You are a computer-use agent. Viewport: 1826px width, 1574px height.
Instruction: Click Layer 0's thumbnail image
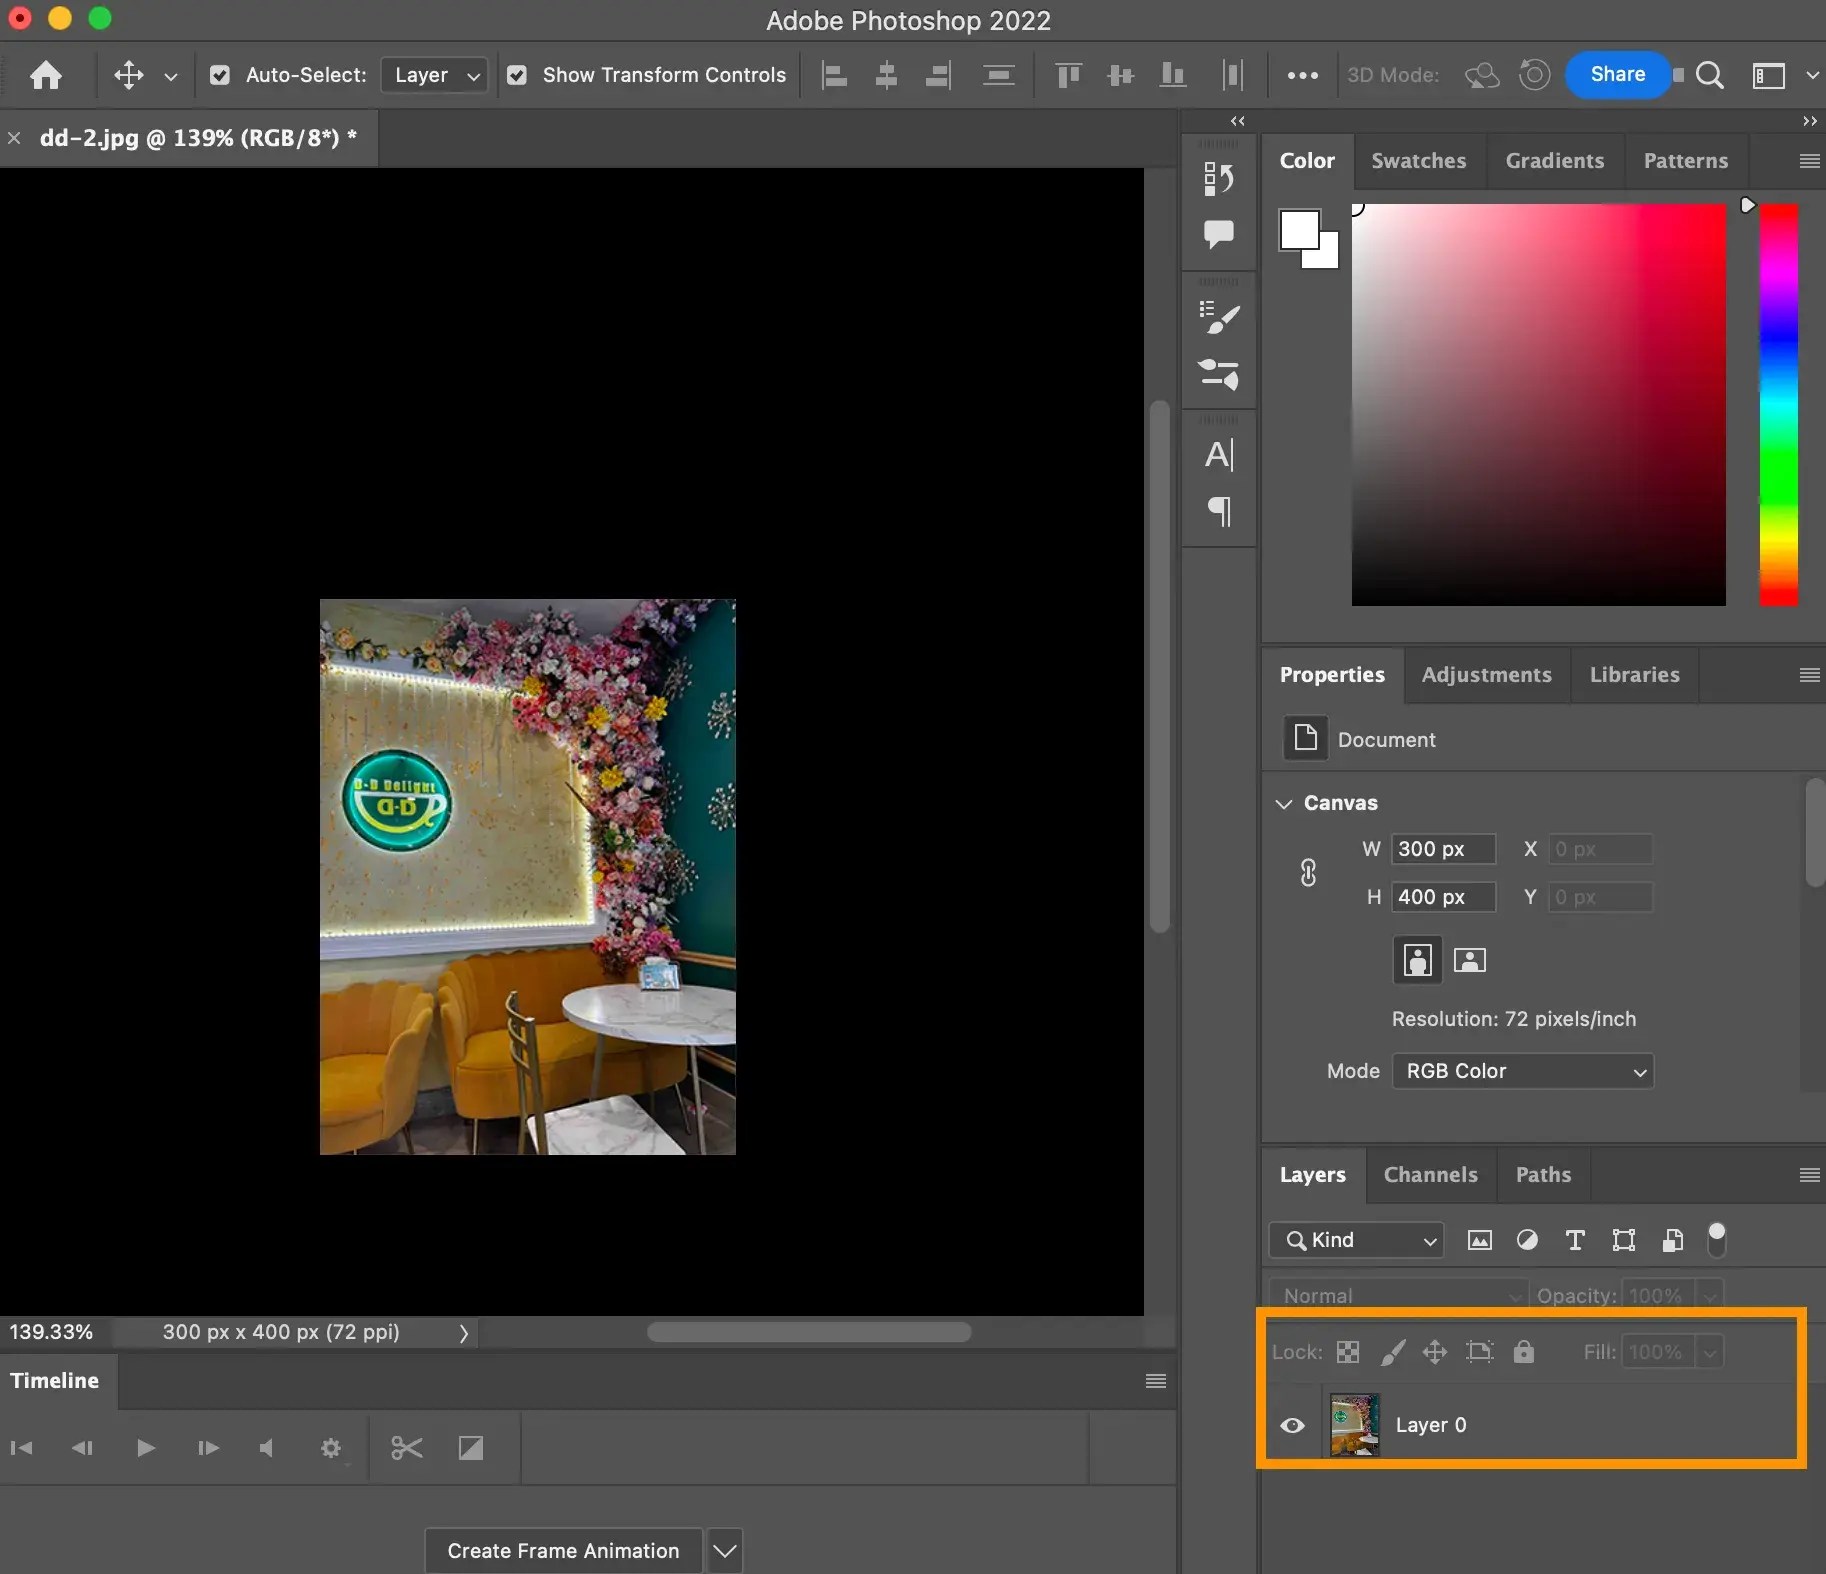tap(1354, 1425)
